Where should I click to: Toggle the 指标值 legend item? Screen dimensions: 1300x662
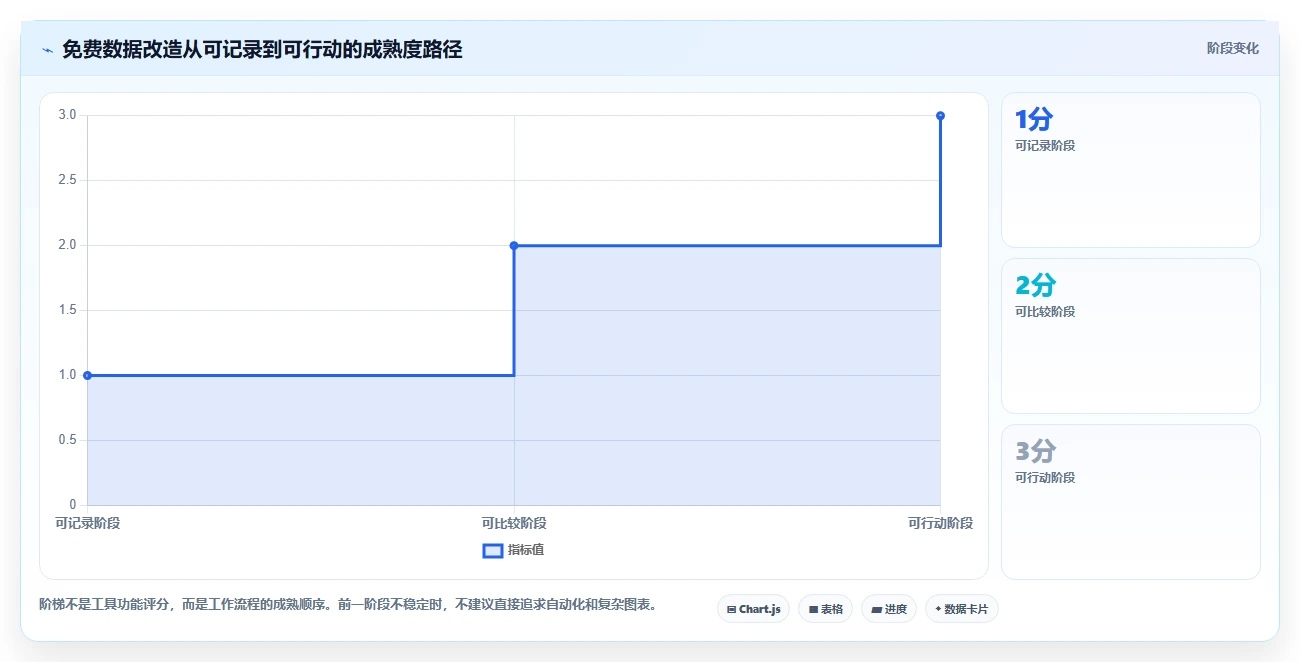[513, 550]
